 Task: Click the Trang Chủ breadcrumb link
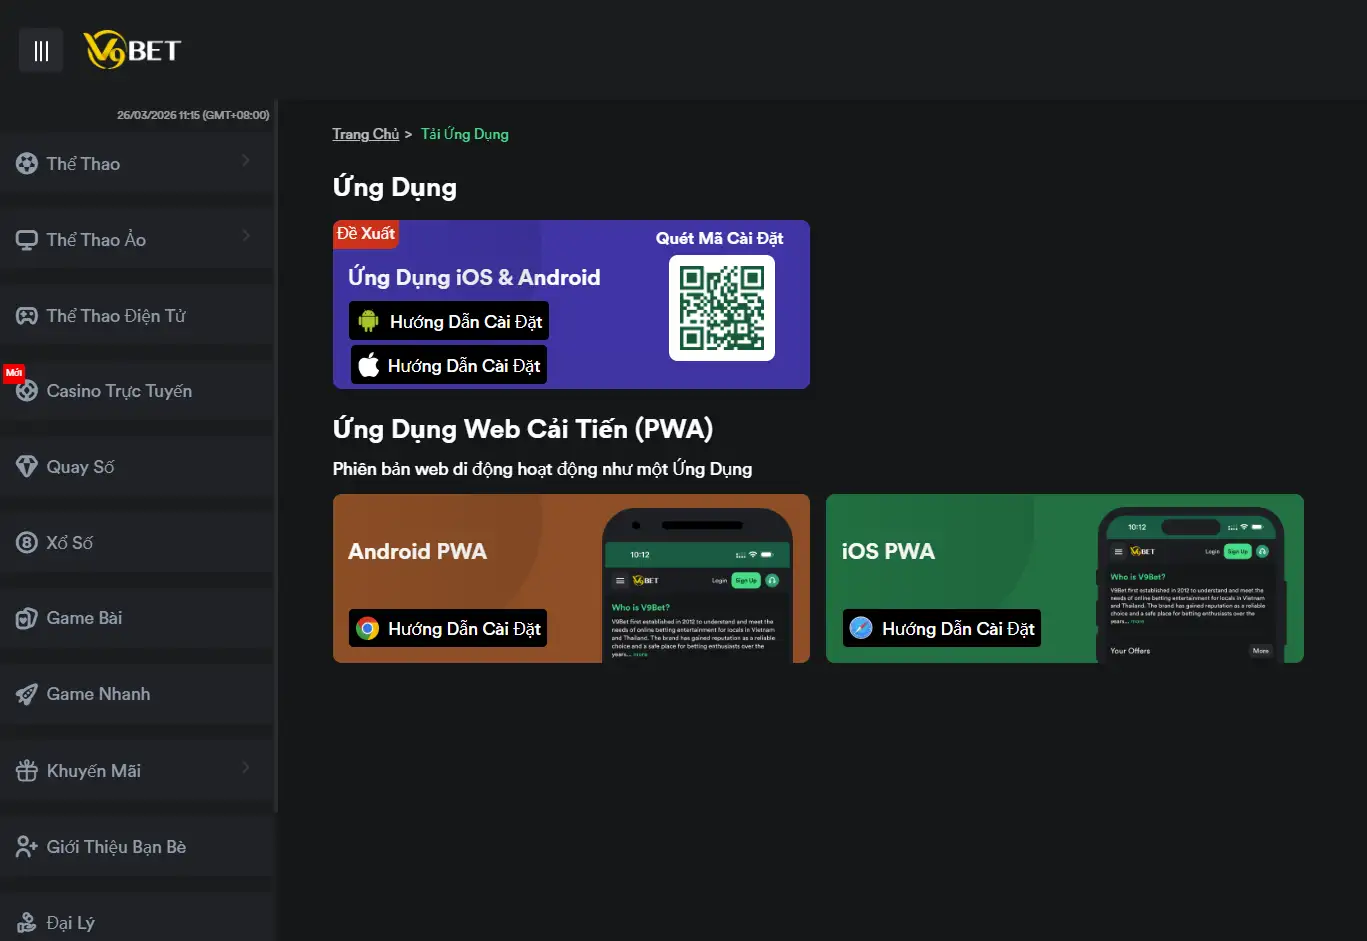click(365, 134)
